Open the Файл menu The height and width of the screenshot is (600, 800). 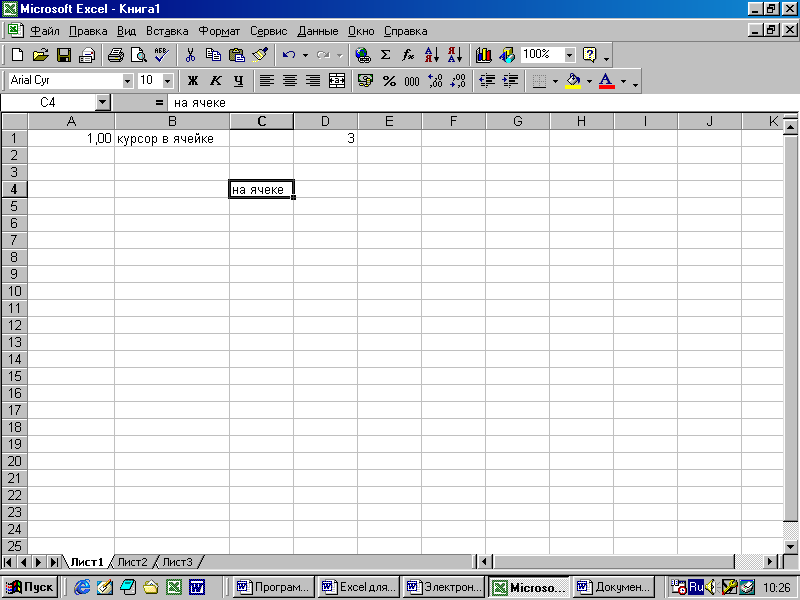coord(45,31)
